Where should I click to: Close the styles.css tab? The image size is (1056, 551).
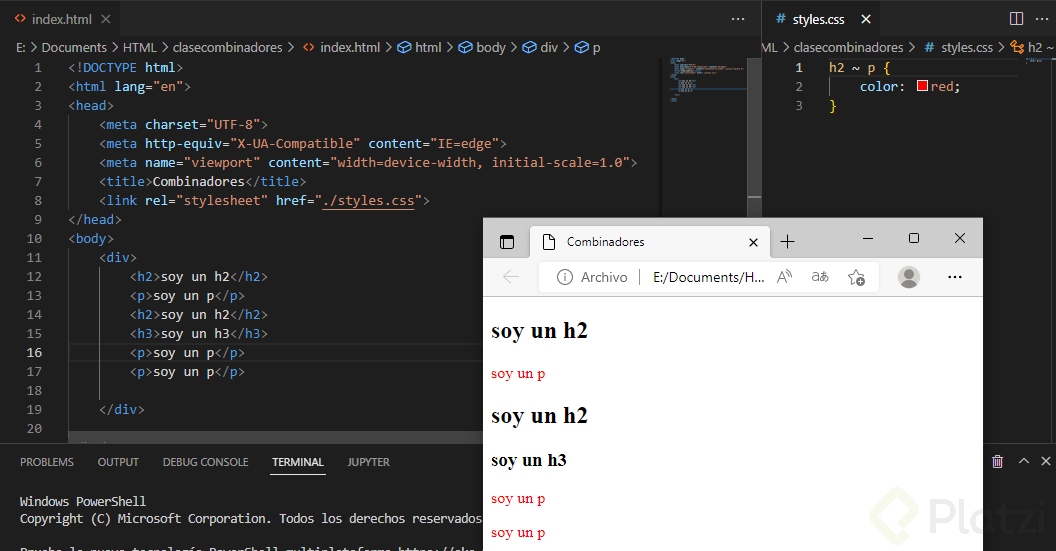click(866, 19)
